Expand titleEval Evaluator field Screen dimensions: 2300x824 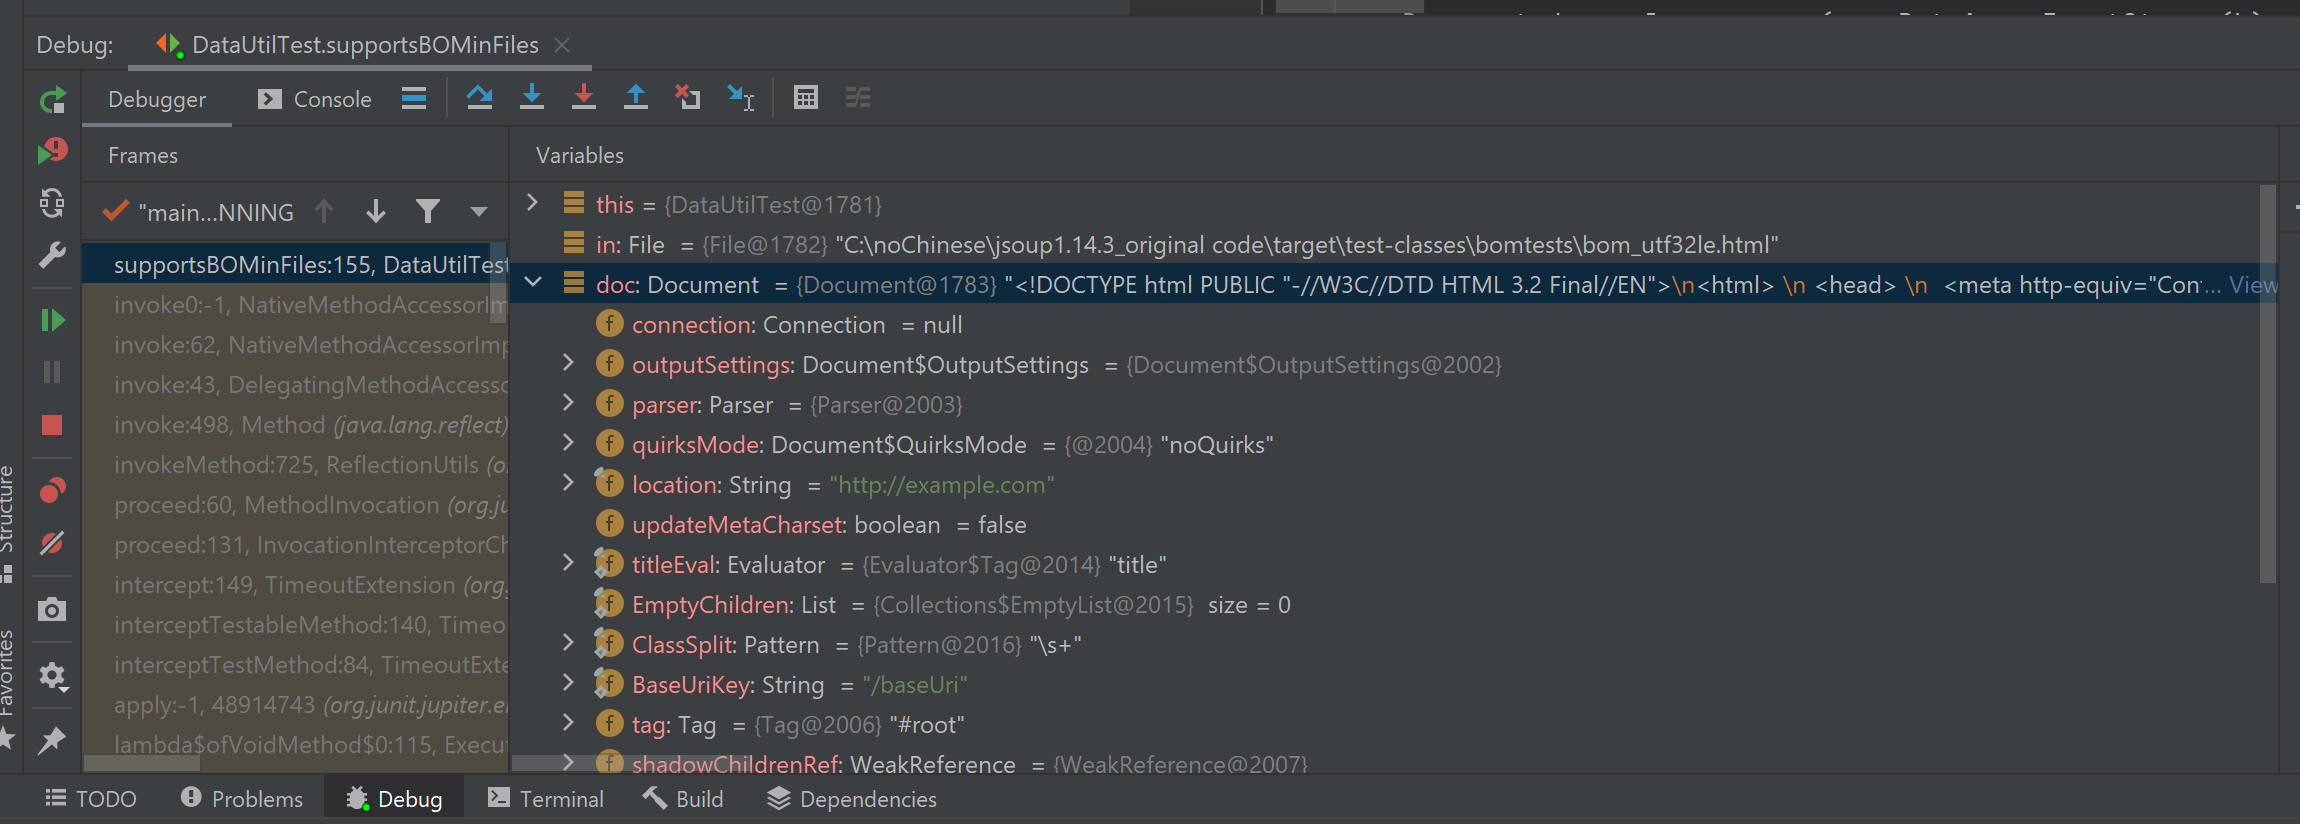pyautogui.click(x=569, y=563)
